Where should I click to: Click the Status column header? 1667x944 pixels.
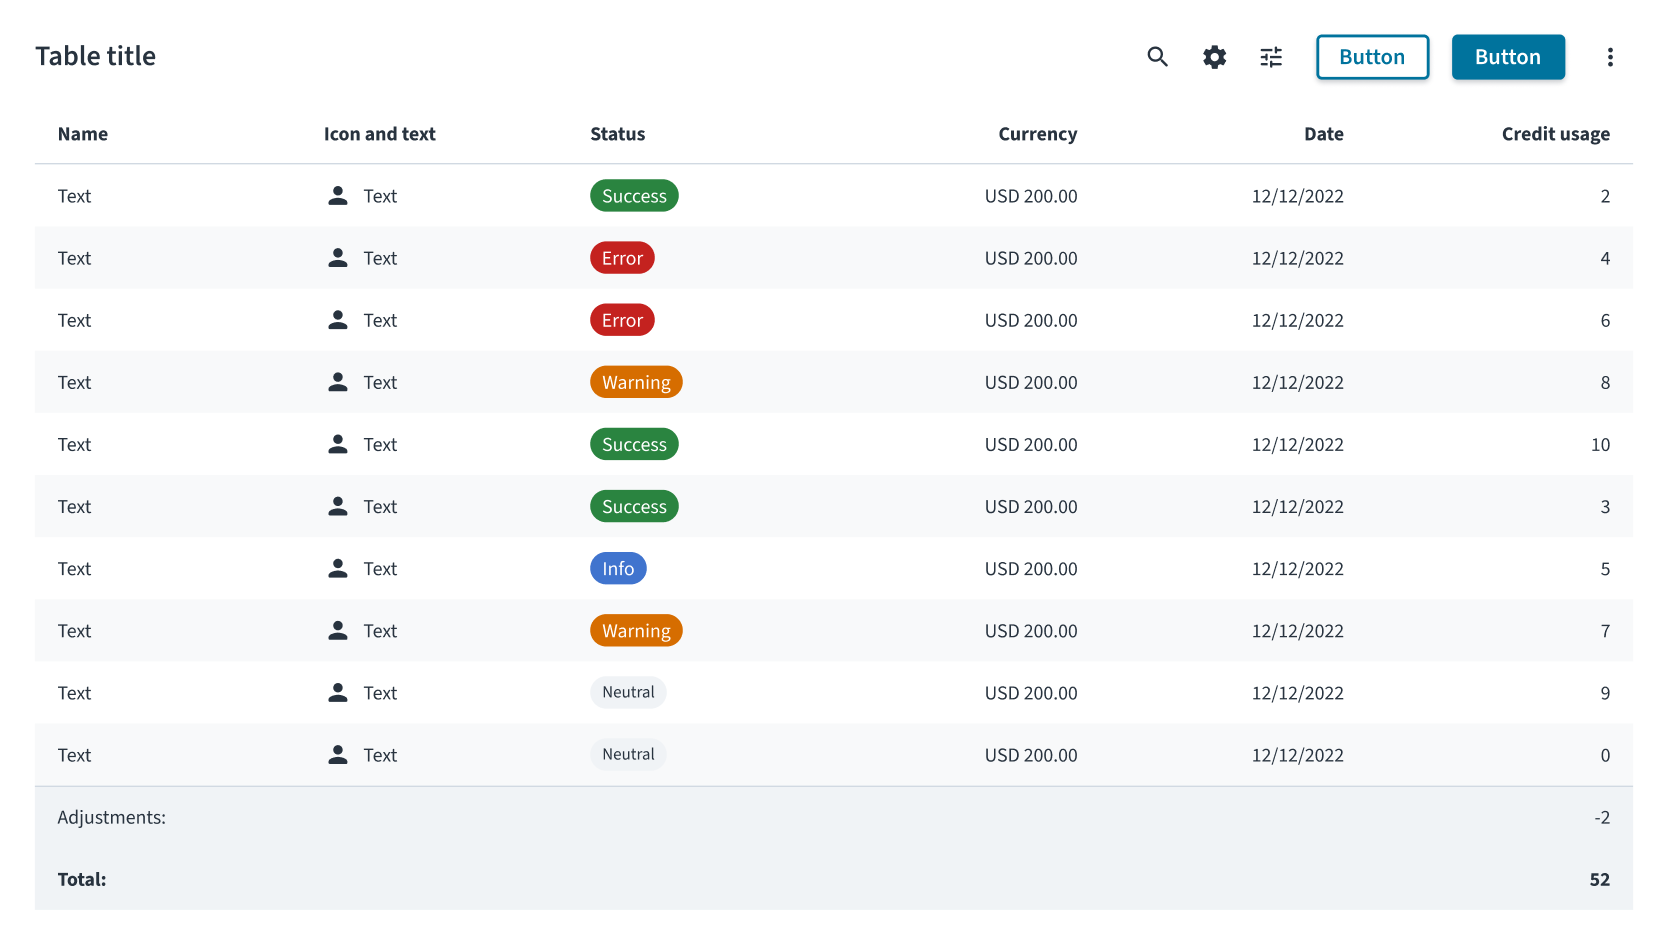coord(617,134)
